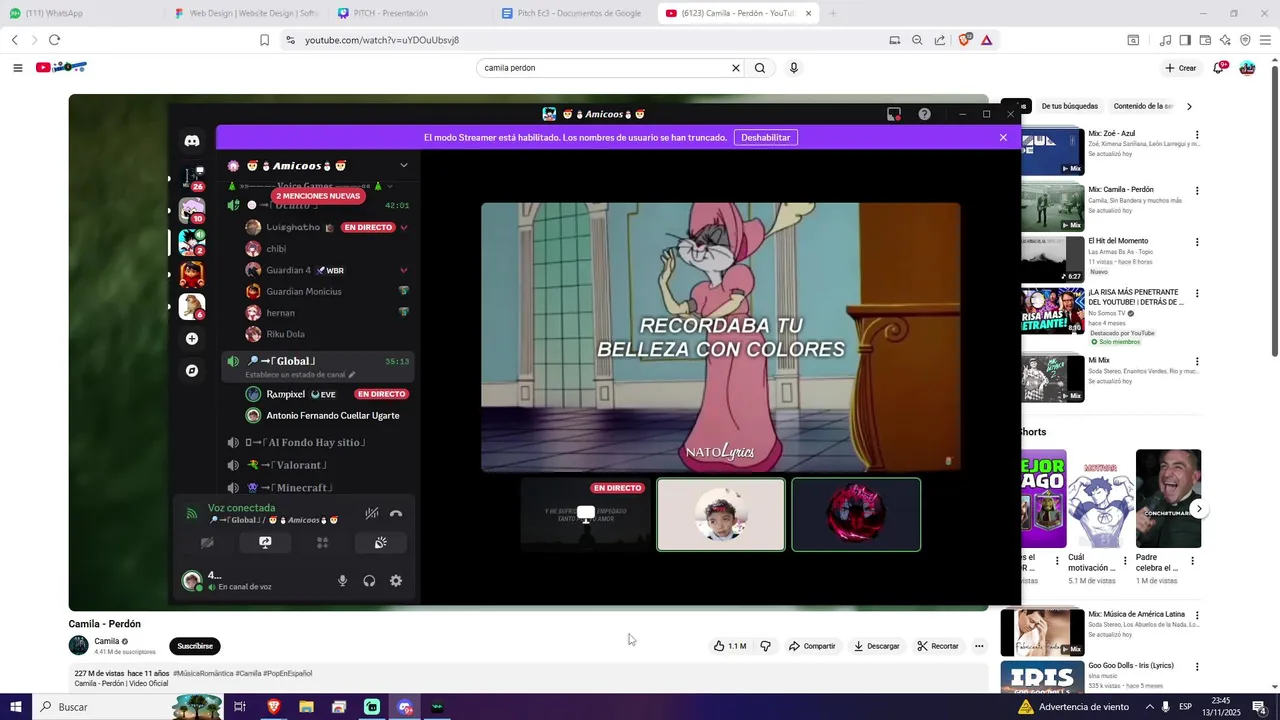Click Recortar under the video
The height and width of the screenshot is (720, 1280).
(938, 646)
